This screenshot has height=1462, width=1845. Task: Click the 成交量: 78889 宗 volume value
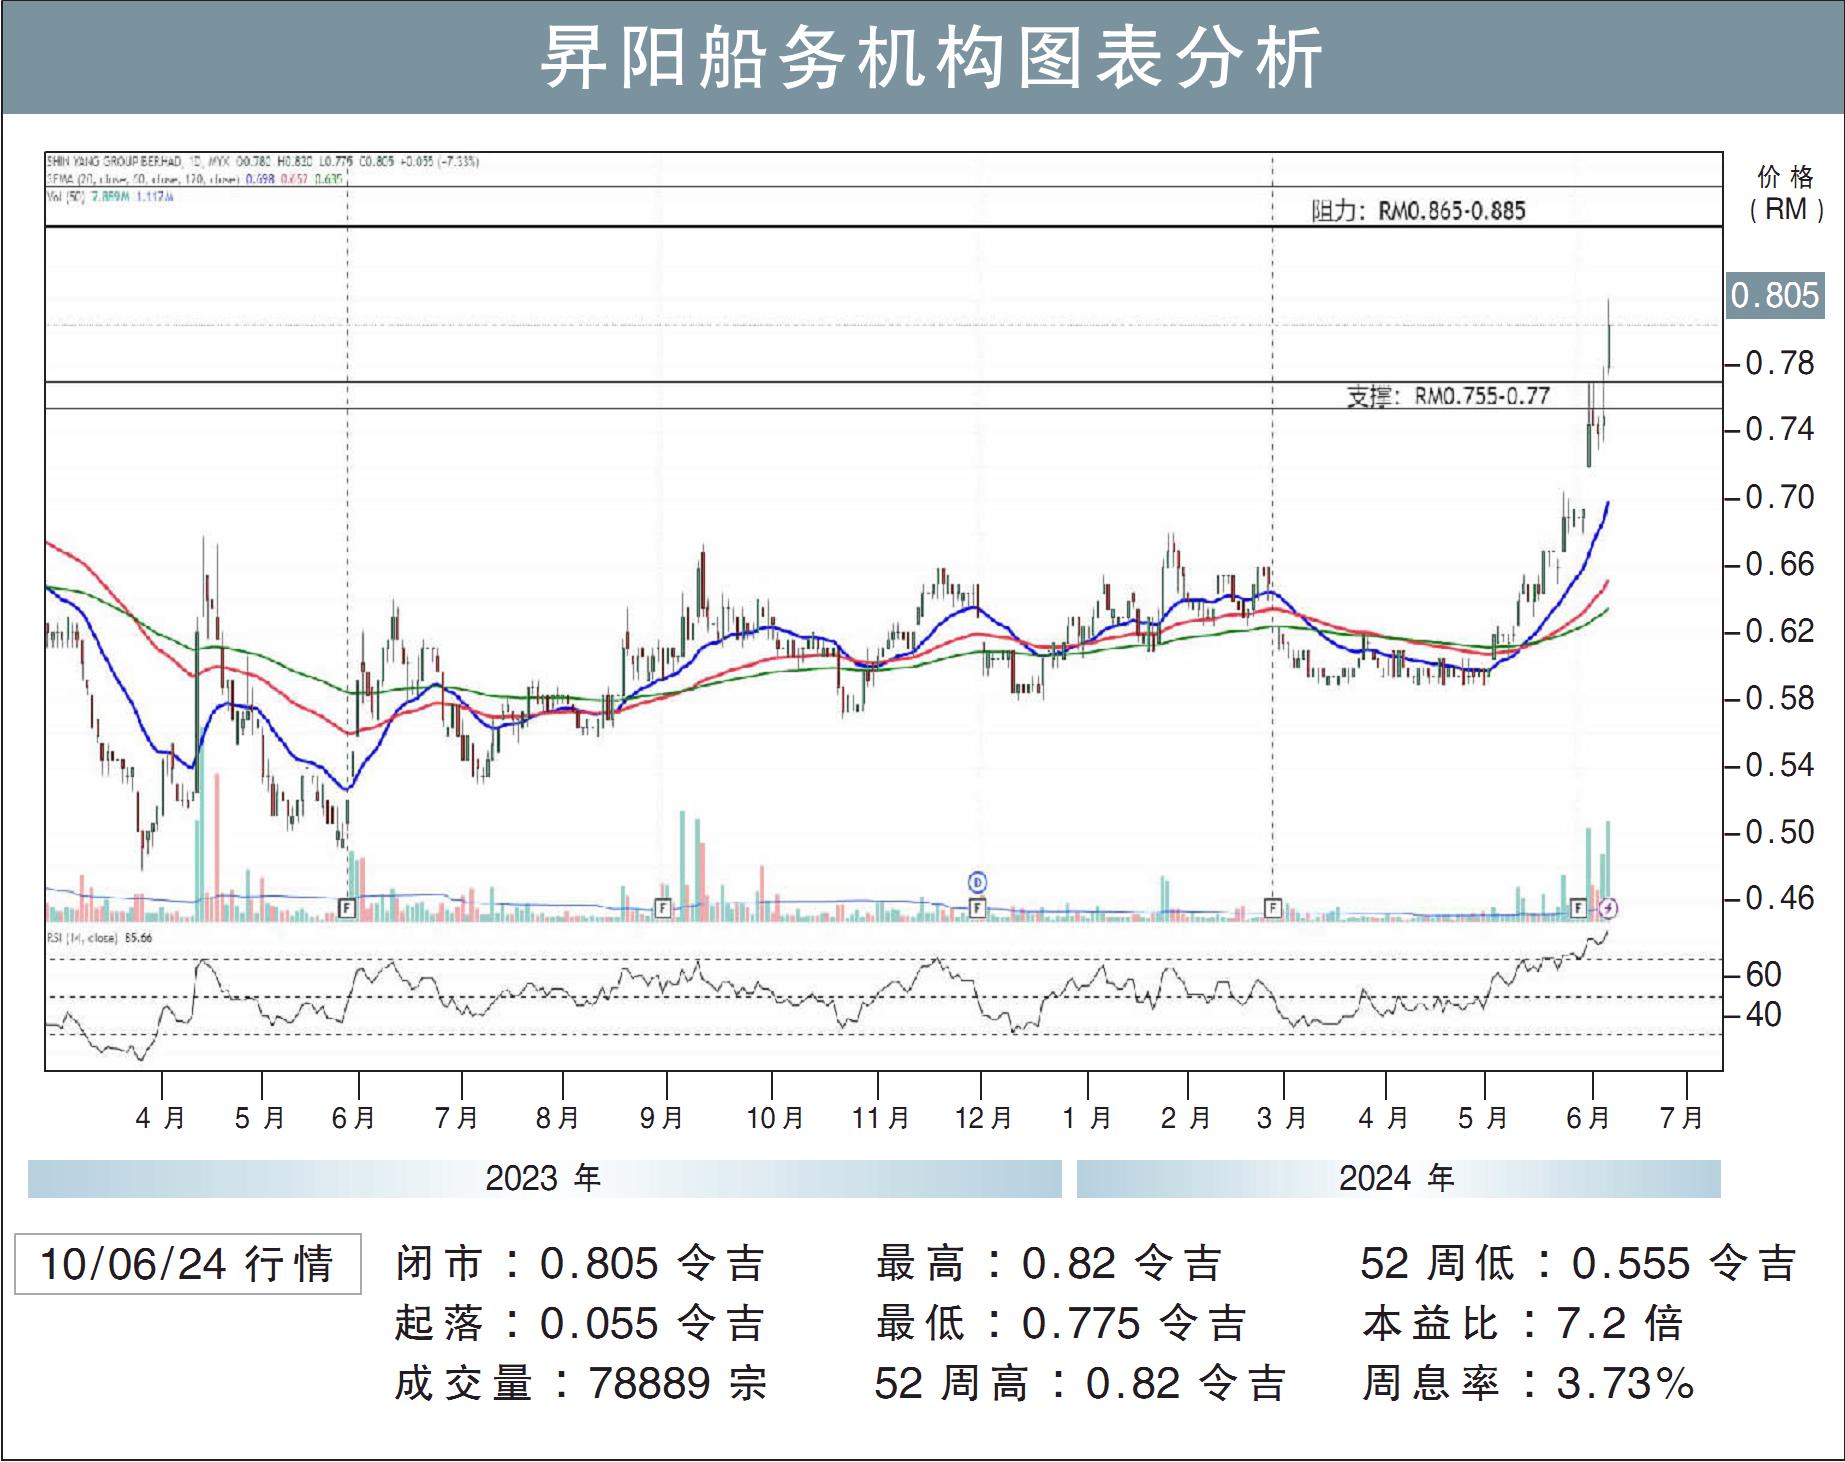click(x=581, y=1384)
